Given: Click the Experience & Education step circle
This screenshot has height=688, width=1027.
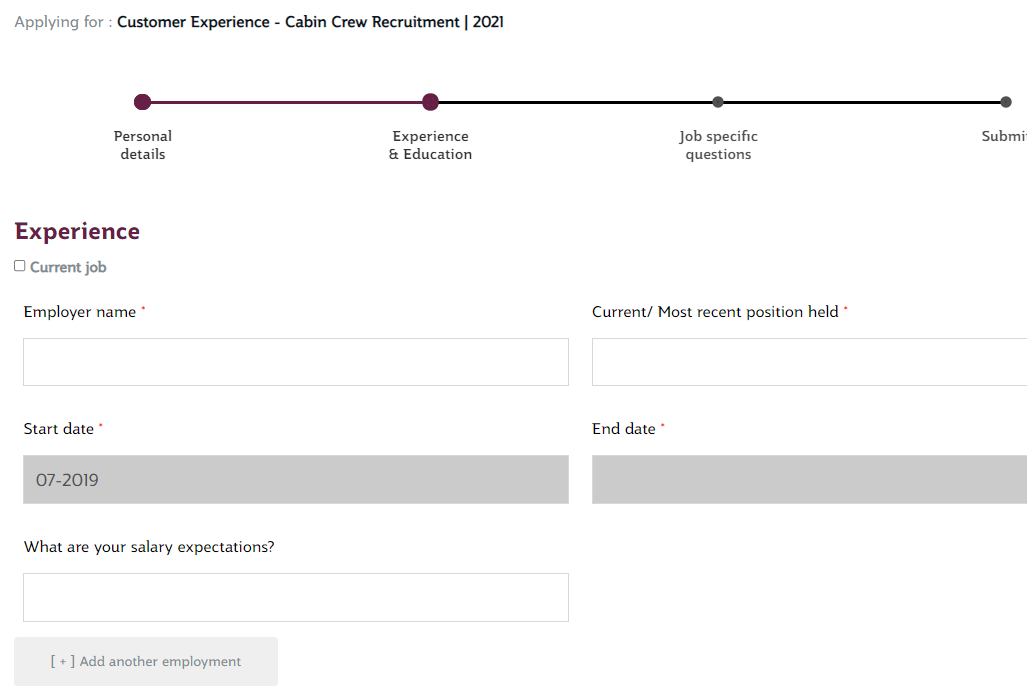Looking at the screenshot, I should coord(430,102).
